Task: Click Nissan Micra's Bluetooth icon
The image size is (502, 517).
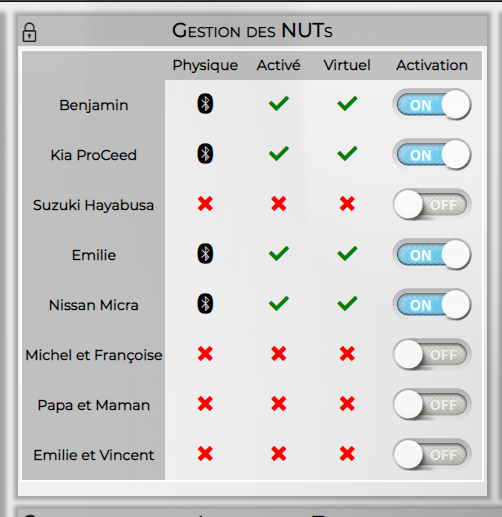Action: (x=205, y=303)
